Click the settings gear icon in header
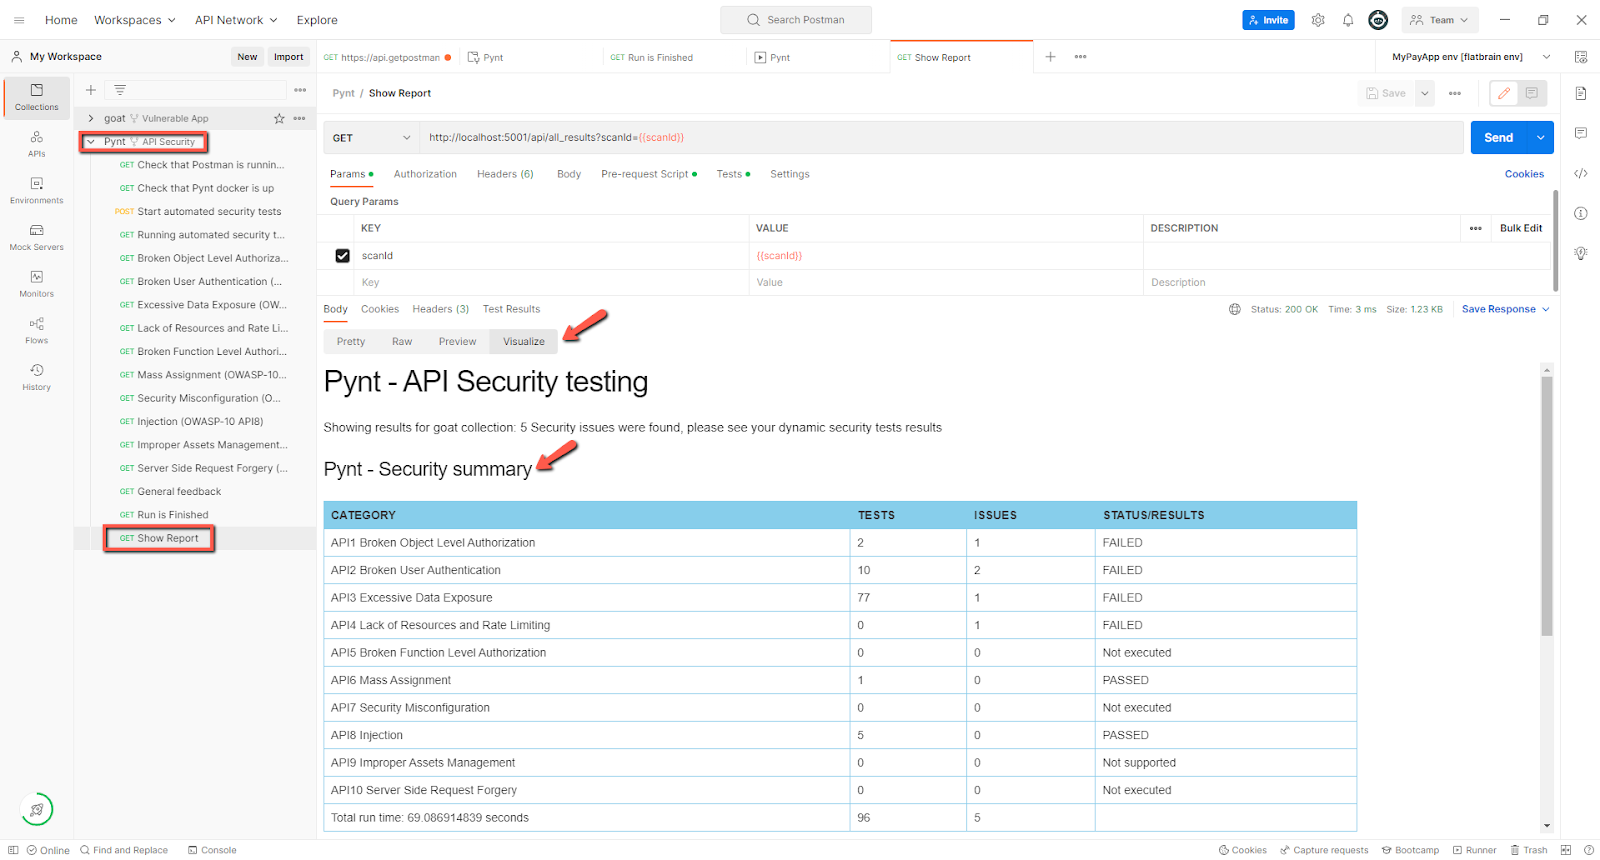Image resolution: width=1600 pixels, height=860 pixels. point(1318,20)
